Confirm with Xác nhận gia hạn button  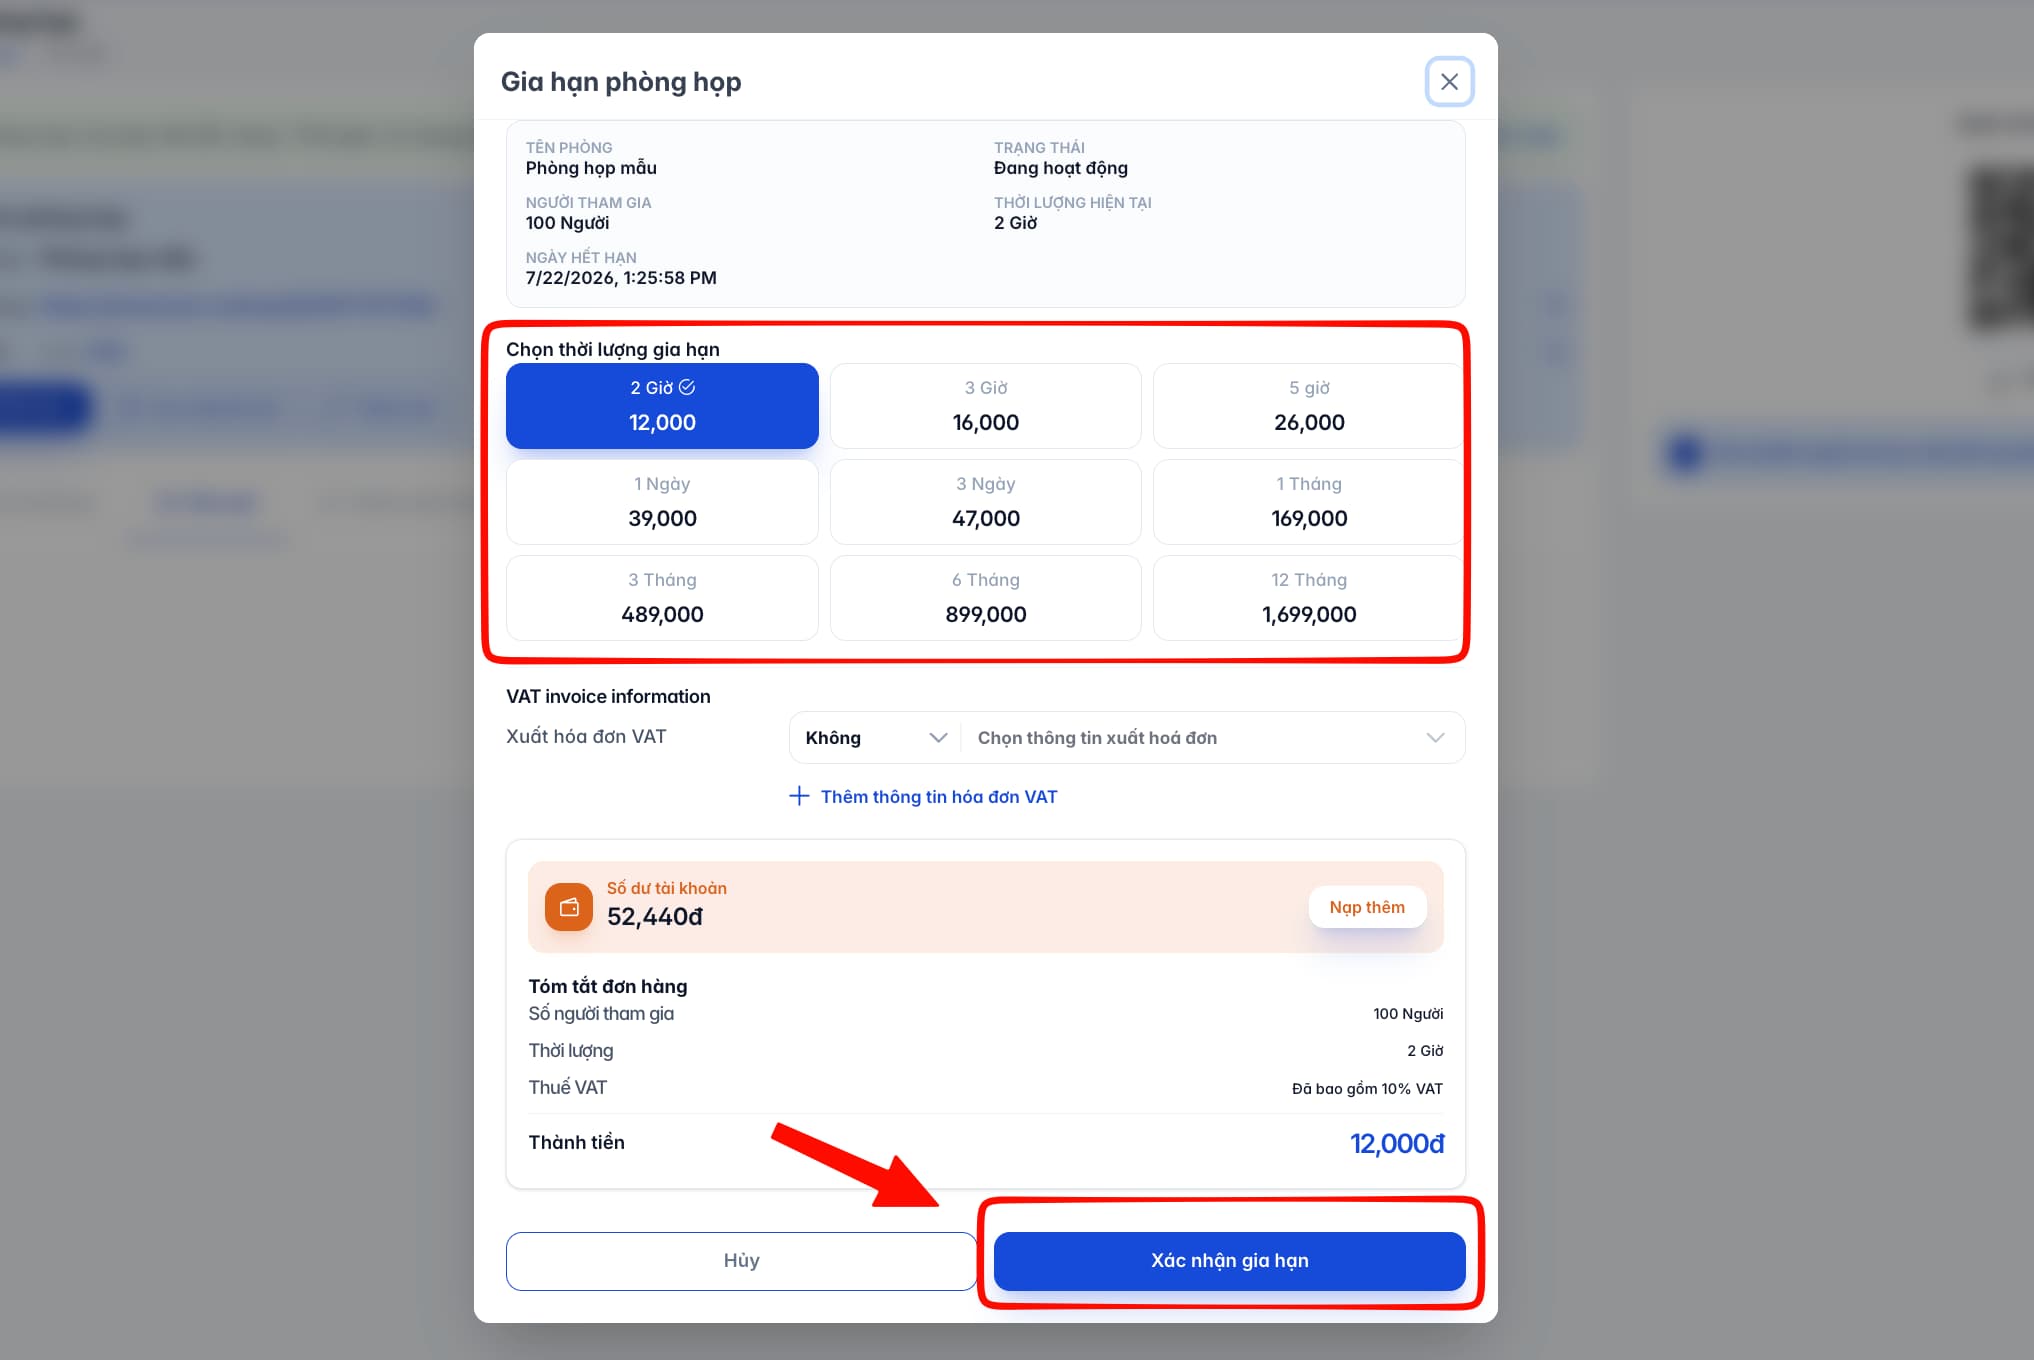(x=1229, y=1261)
